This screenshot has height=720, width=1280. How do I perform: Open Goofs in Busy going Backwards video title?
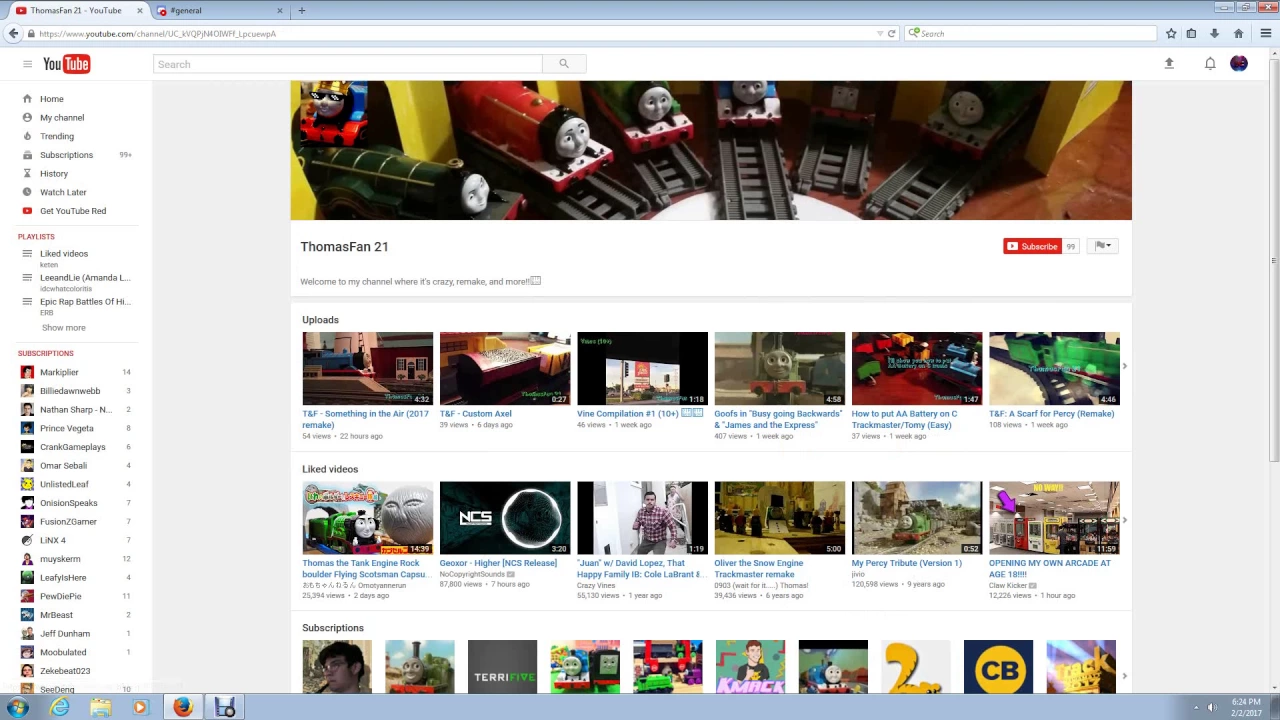tap(778, 419)
